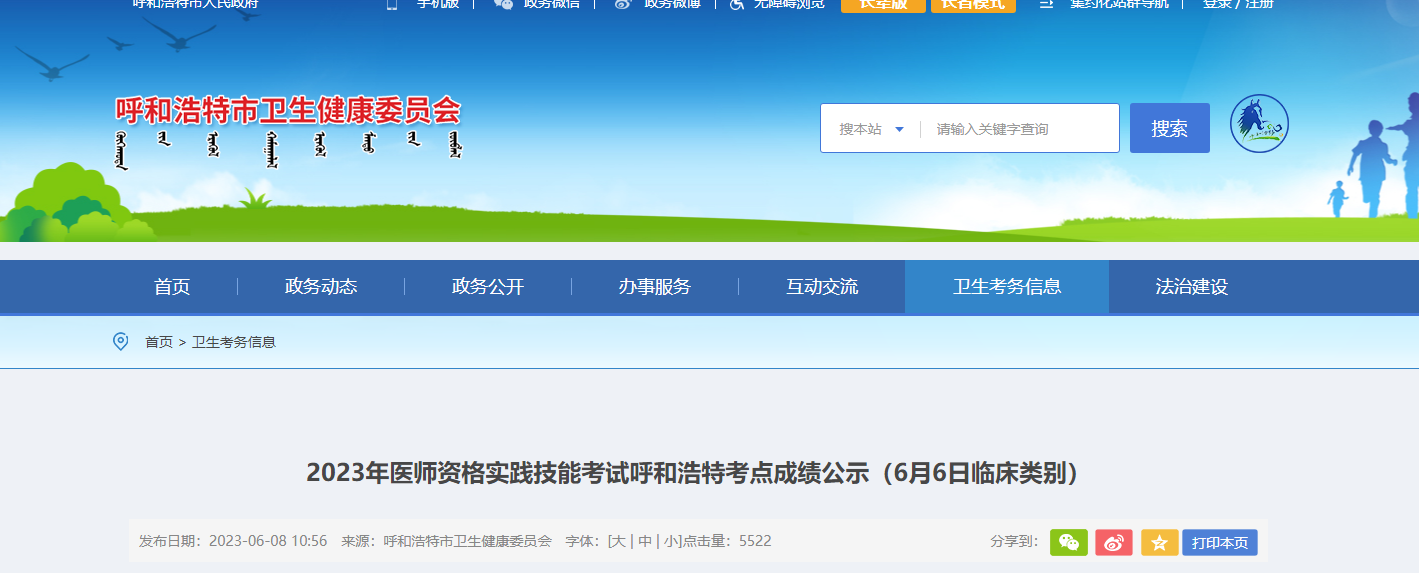Click the 登录 / 注册 link
Screen dimensions: 1419x573
pos(1238,4)
